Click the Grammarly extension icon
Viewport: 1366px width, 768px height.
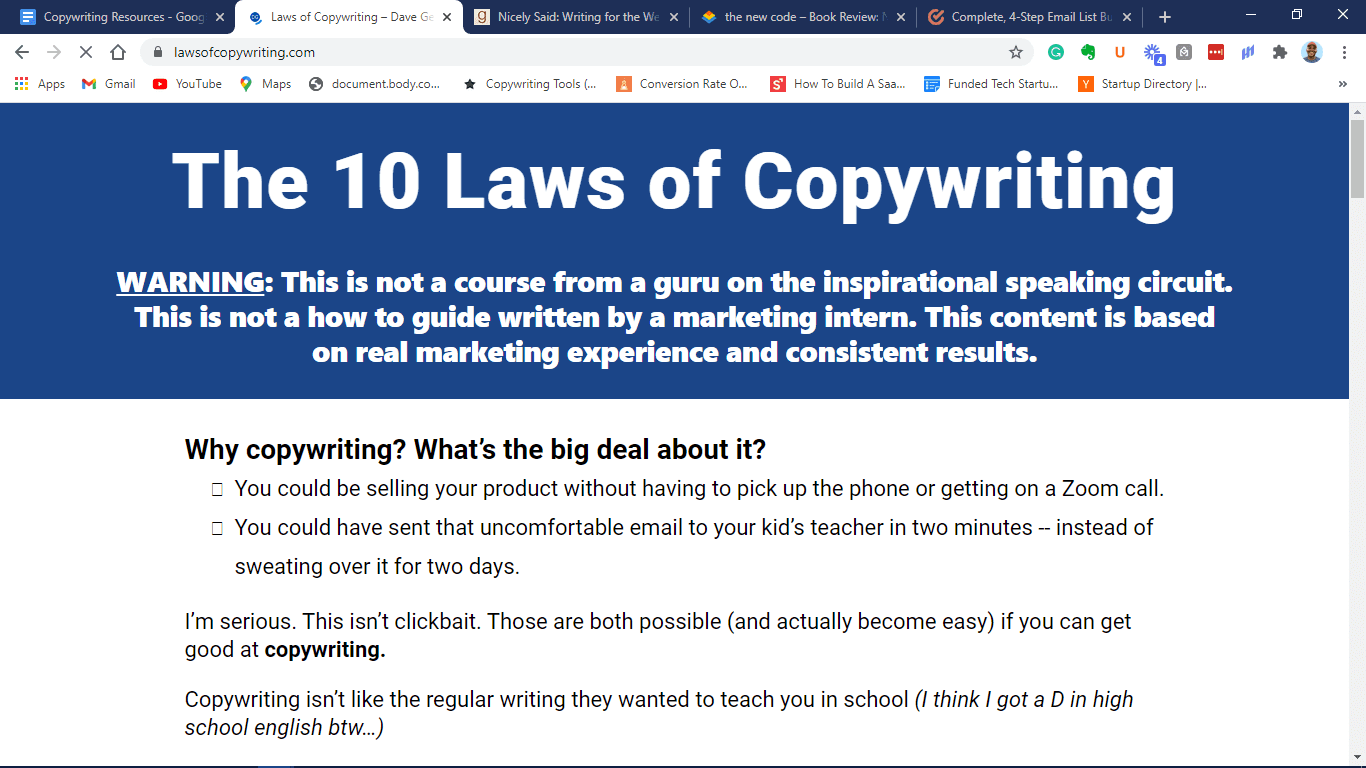tap(1056, 52)
